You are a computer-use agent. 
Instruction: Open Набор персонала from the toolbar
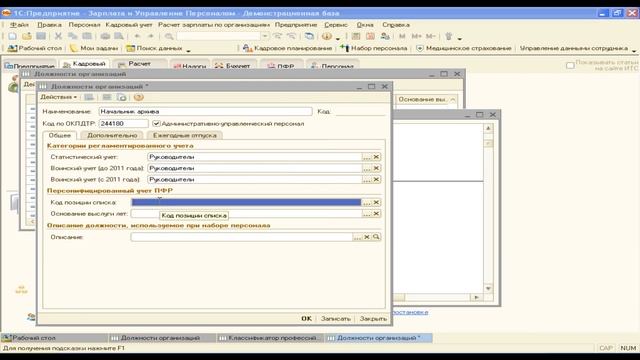(373, 48)
